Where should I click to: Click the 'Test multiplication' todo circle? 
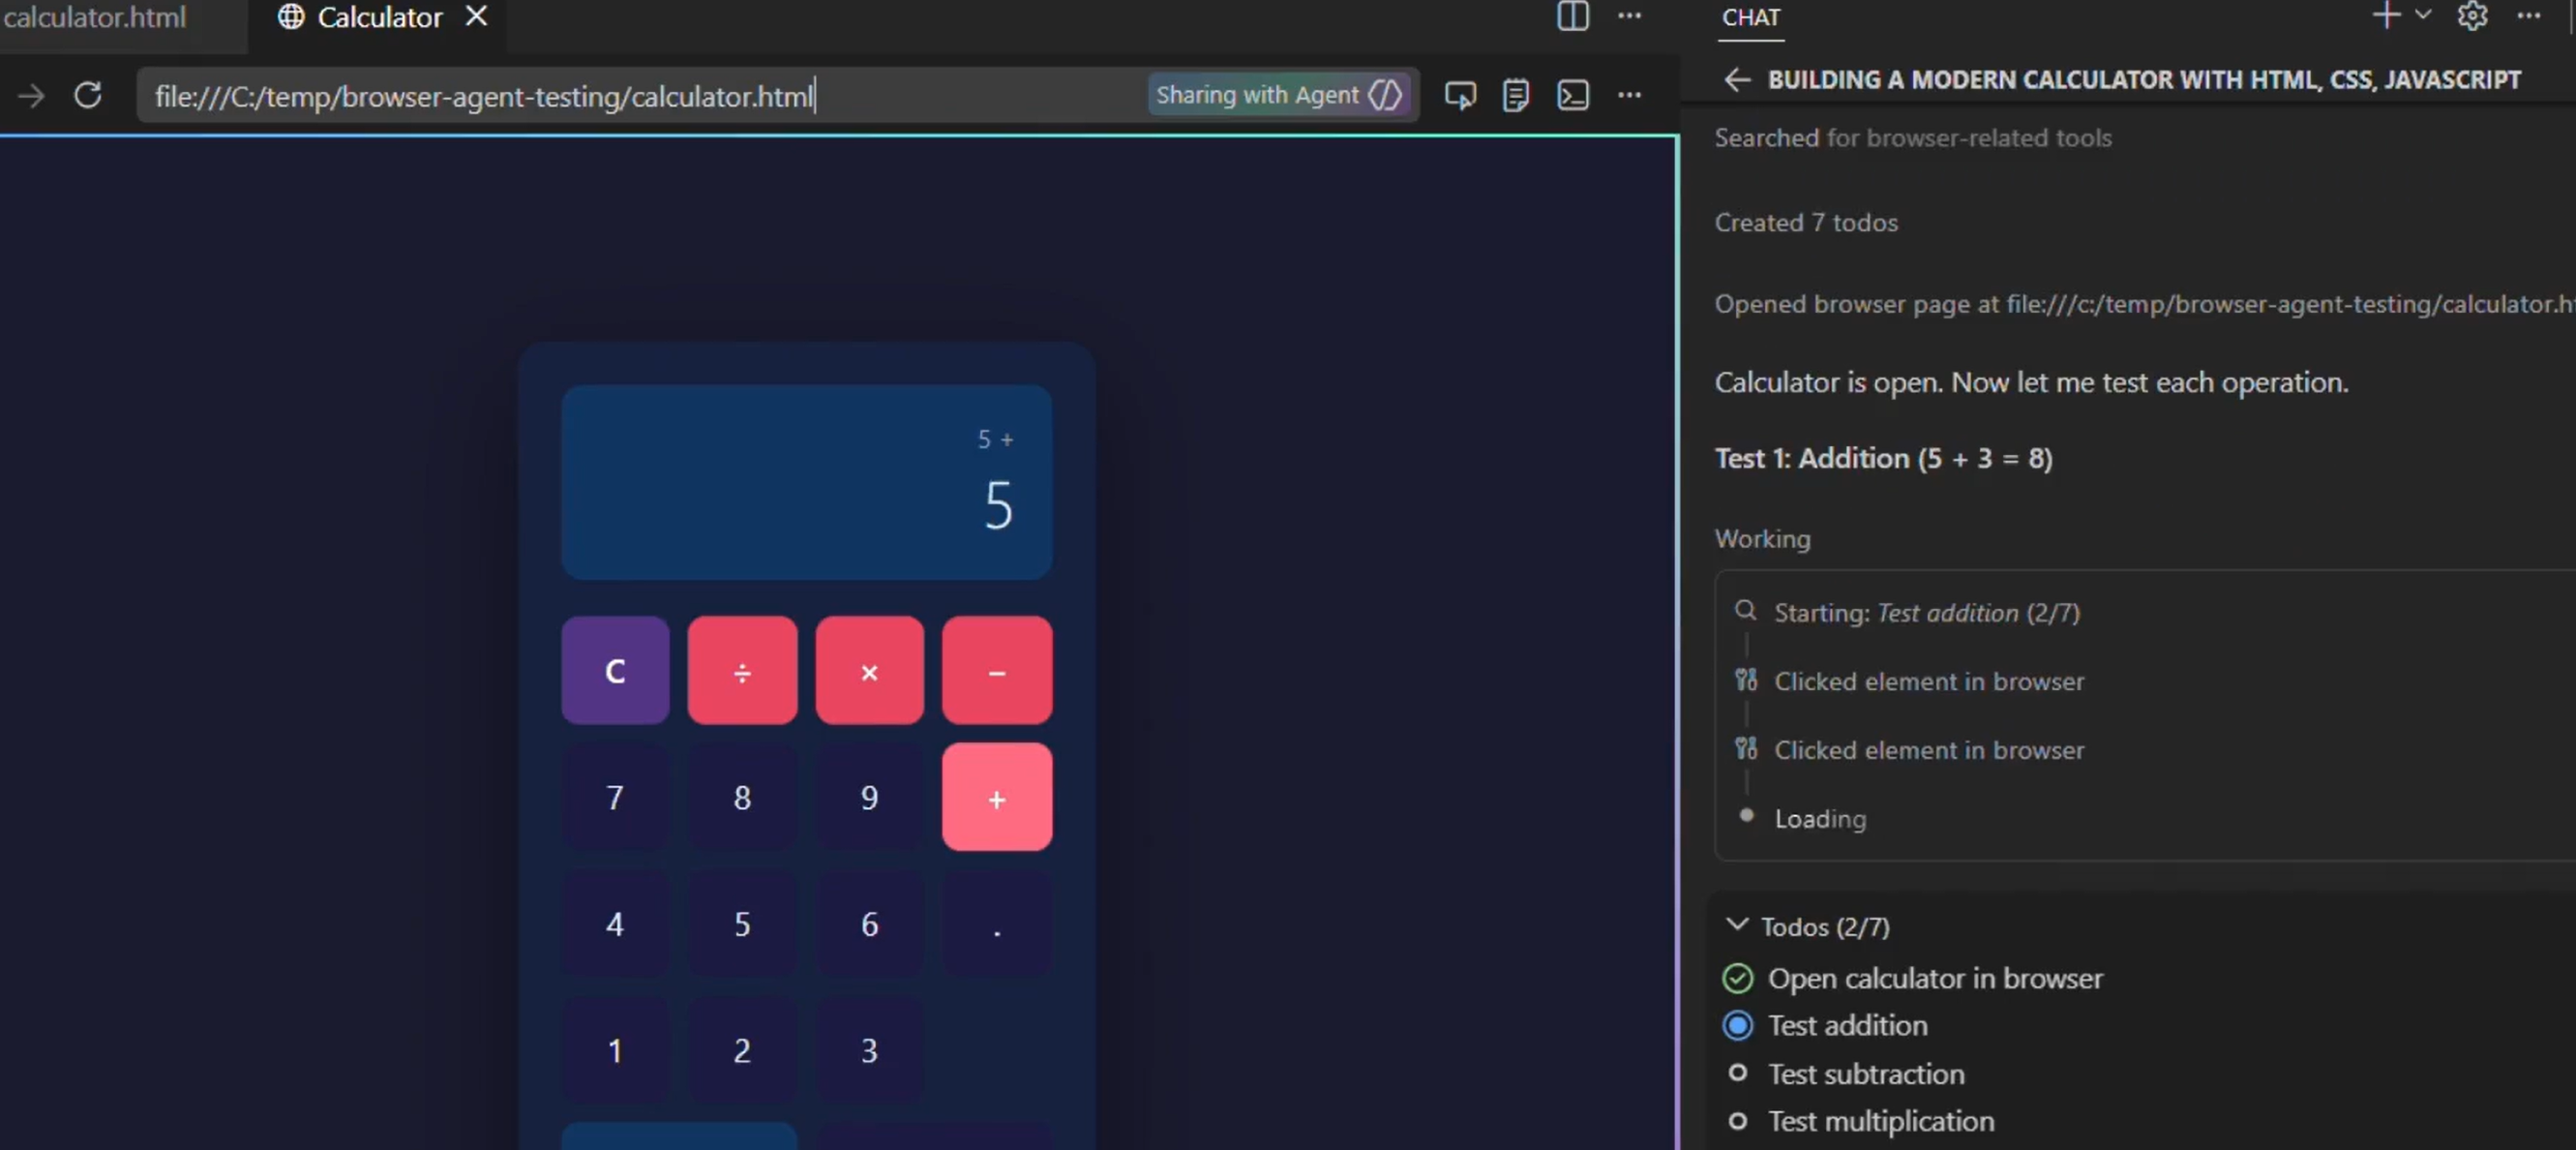(1737, 1121)
